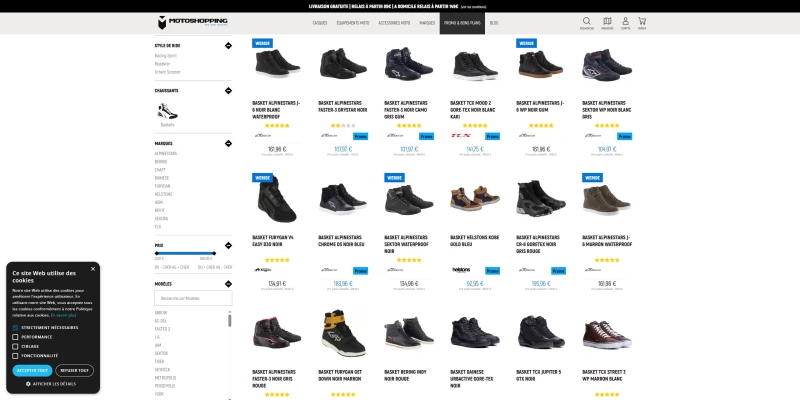This screenshot has width=800, height=400.
Task: Reject cookies with Refuser tout
Action: tap(74, 370)
